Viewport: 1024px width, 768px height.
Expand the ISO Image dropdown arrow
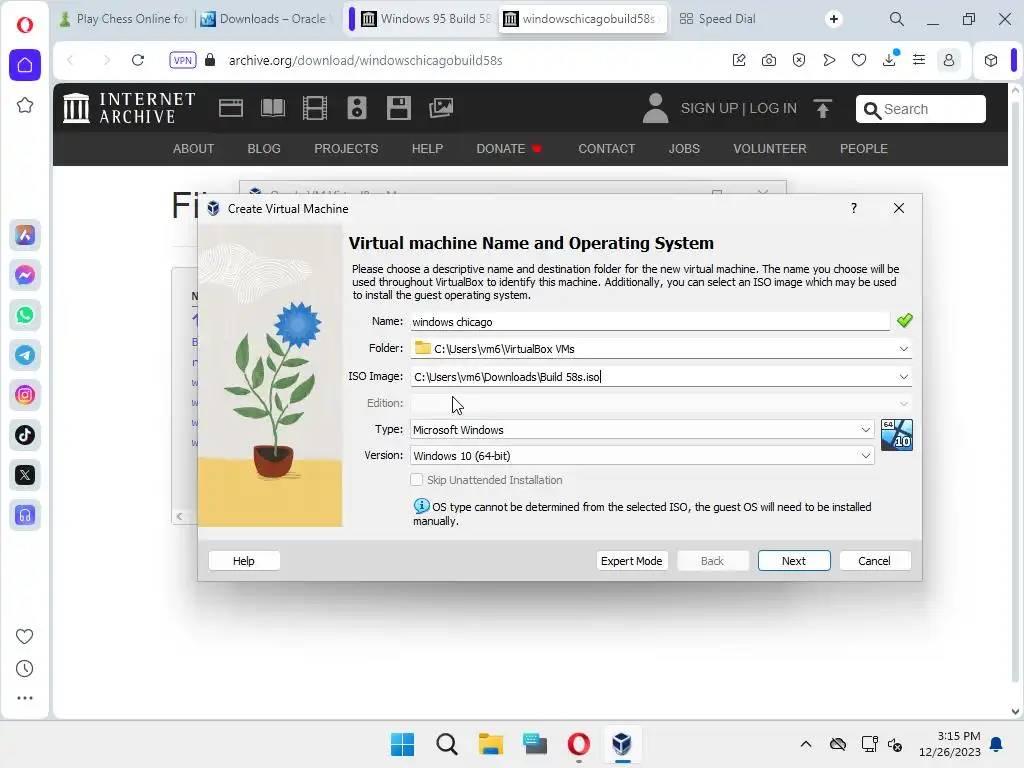point(904,377)
